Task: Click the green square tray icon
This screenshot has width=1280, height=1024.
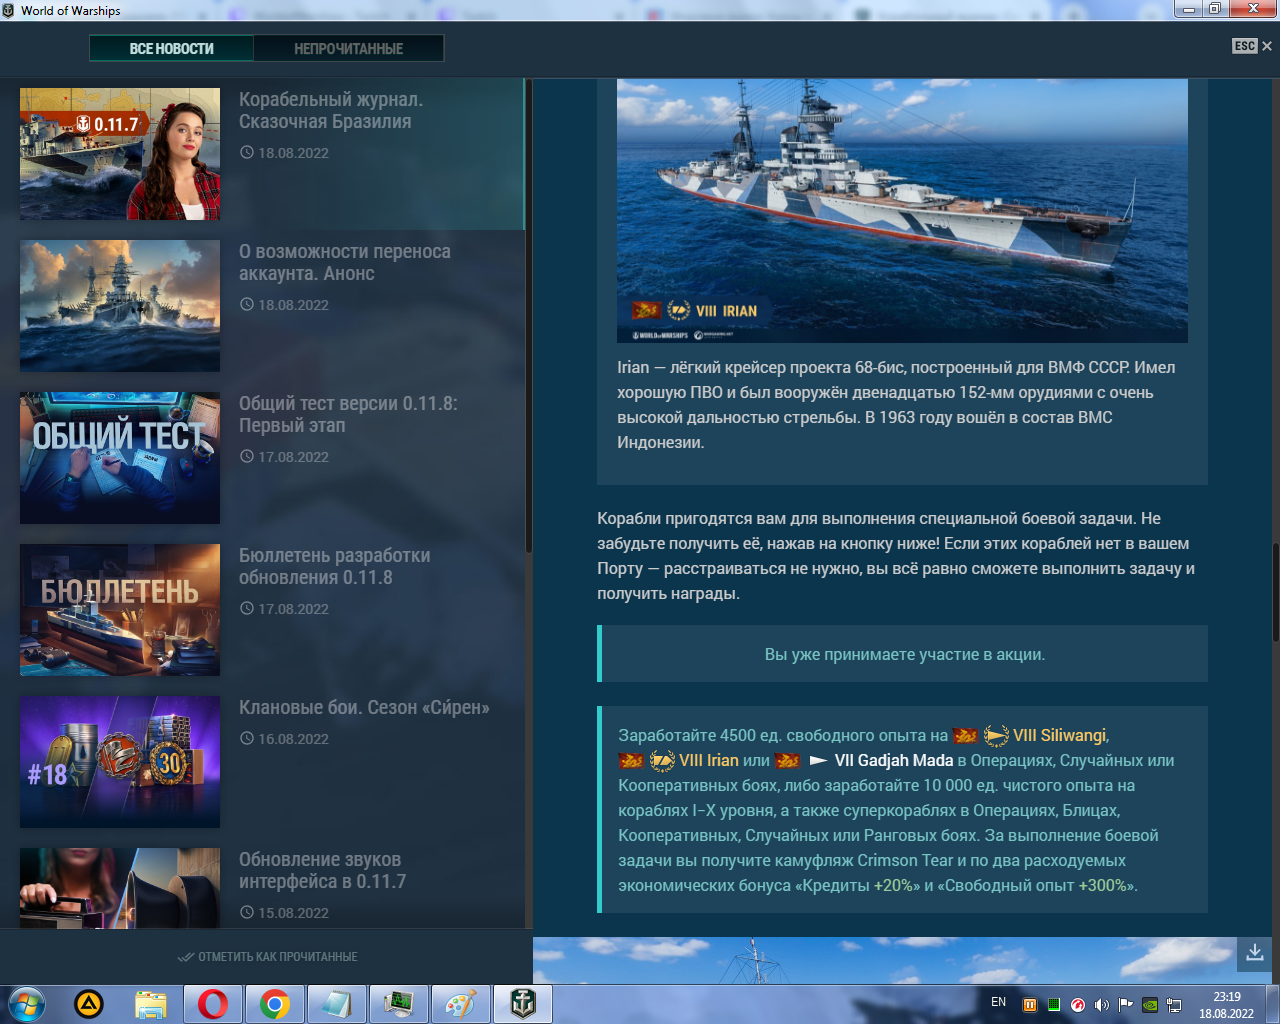Action: pos(1054,1005)
